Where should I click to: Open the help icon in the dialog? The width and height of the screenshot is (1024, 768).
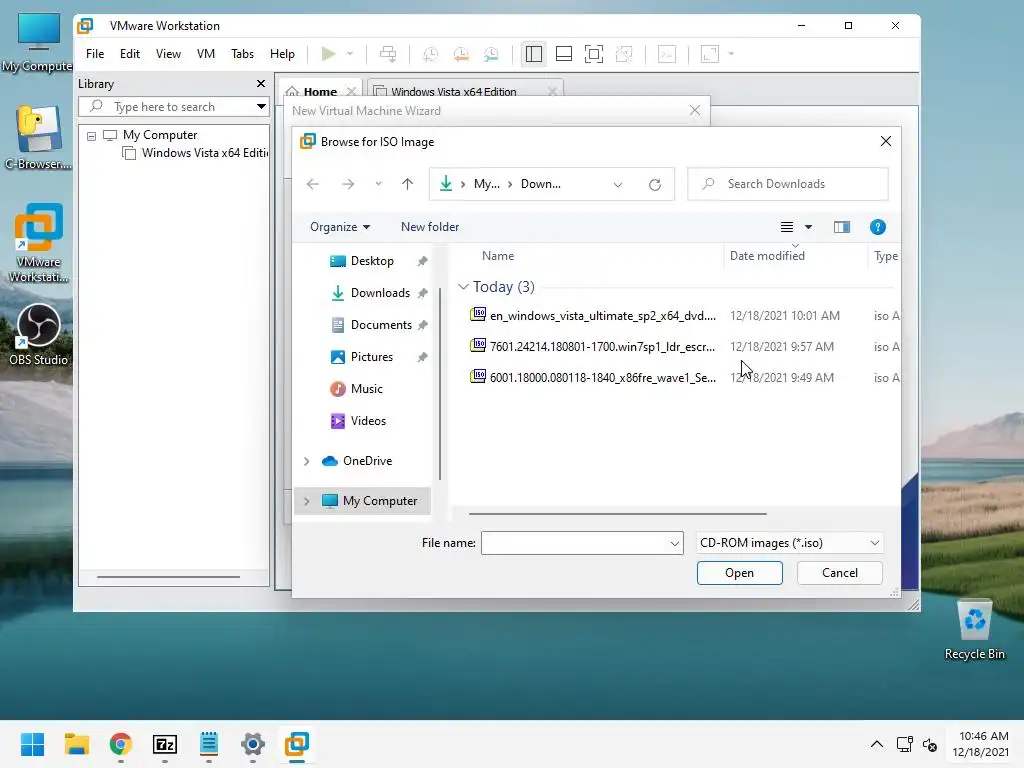878,227
